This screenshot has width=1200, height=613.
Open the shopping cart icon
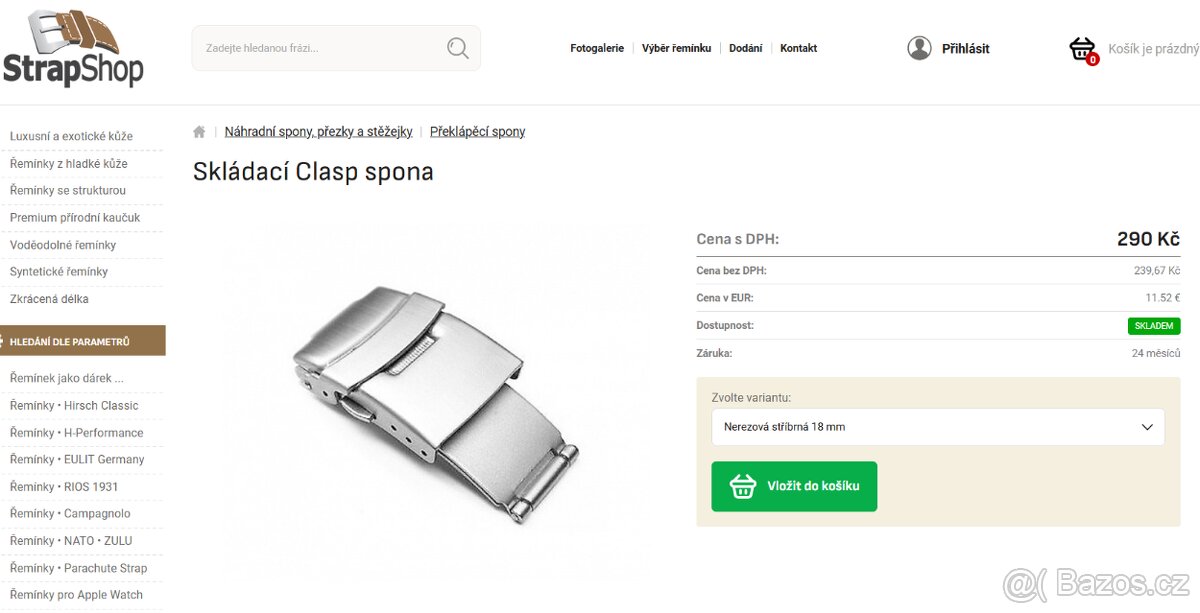coord(1083,49)
